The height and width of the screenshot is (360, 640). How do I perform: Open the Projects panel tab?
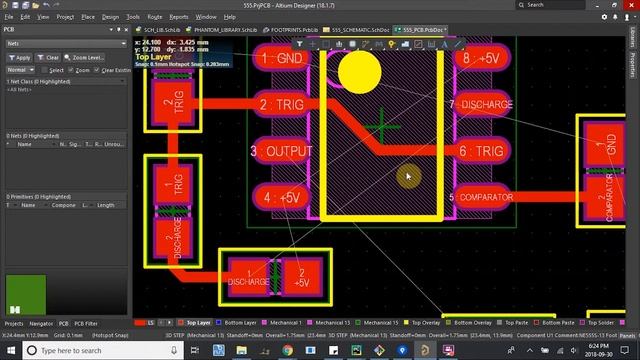14,324
